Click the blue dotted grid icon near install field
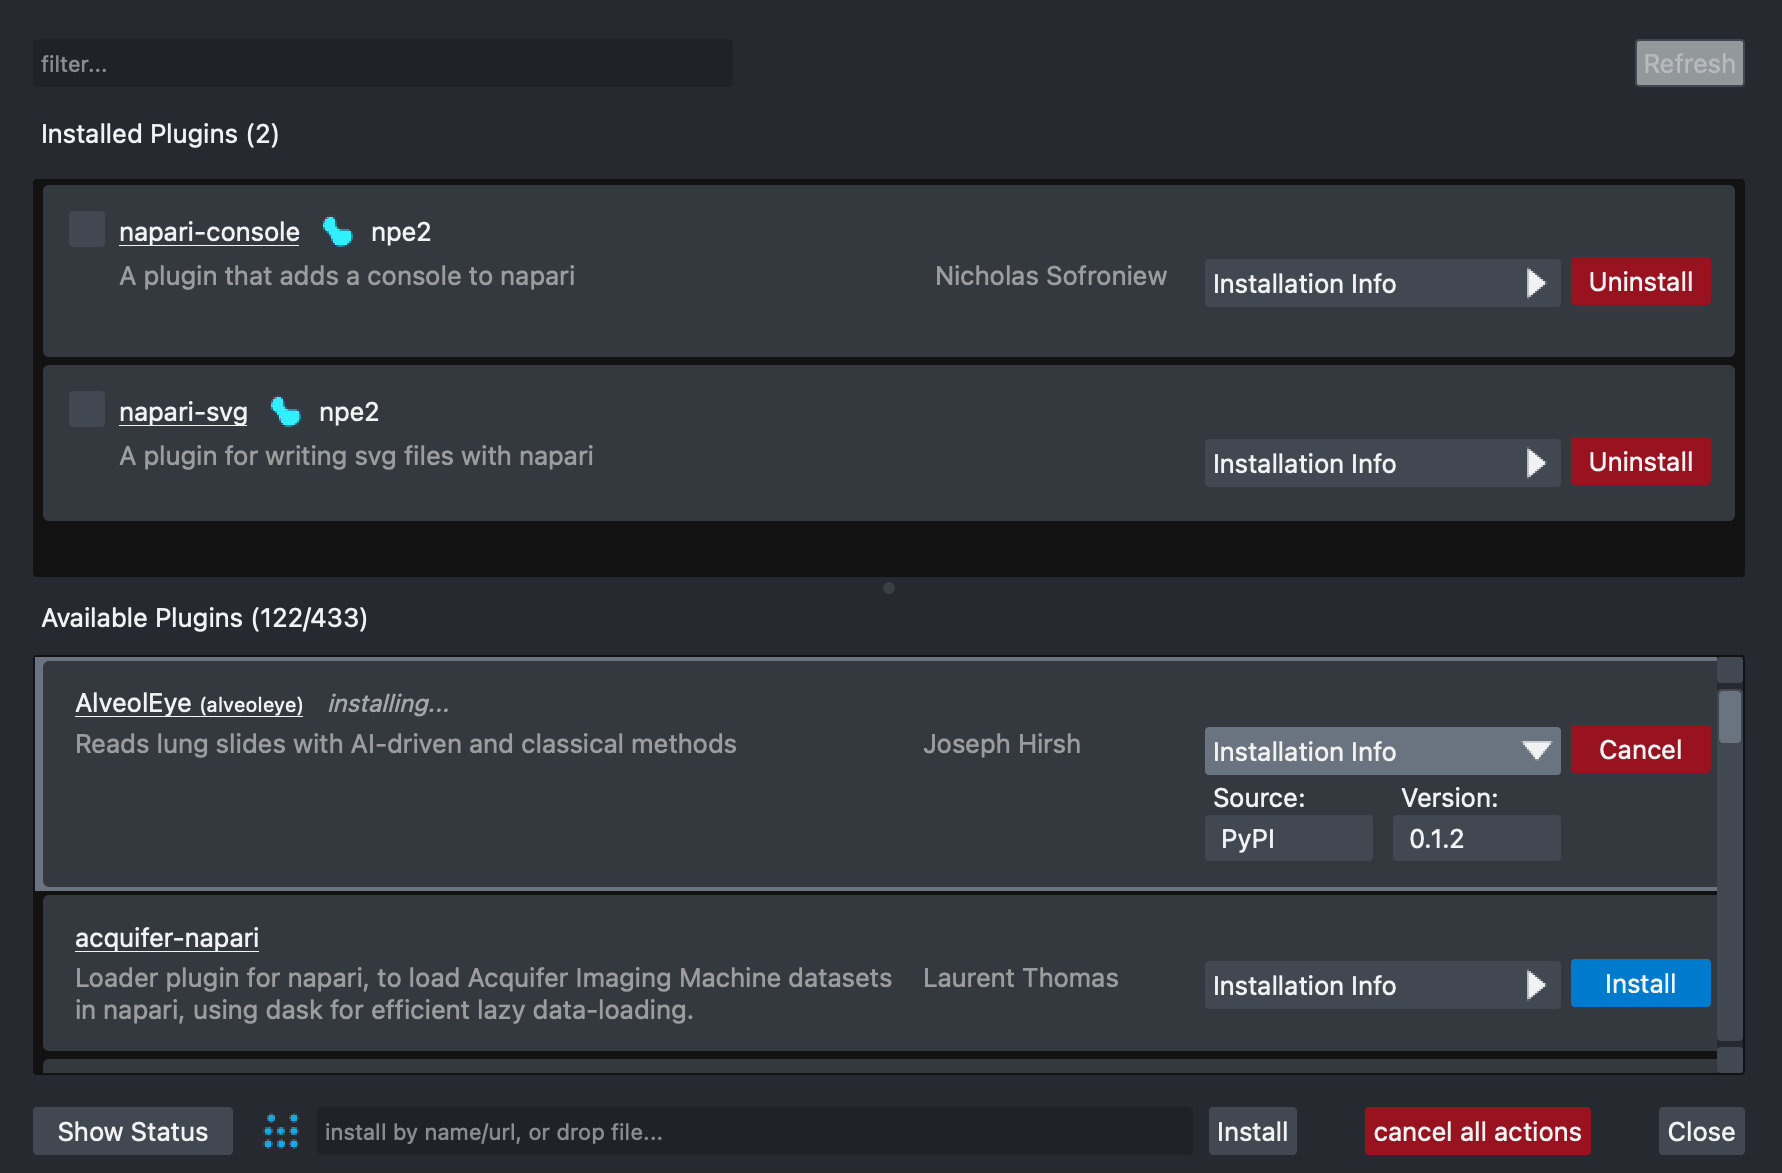The width and height of the screenshot is (1782, 1173). pos(281,1130)
